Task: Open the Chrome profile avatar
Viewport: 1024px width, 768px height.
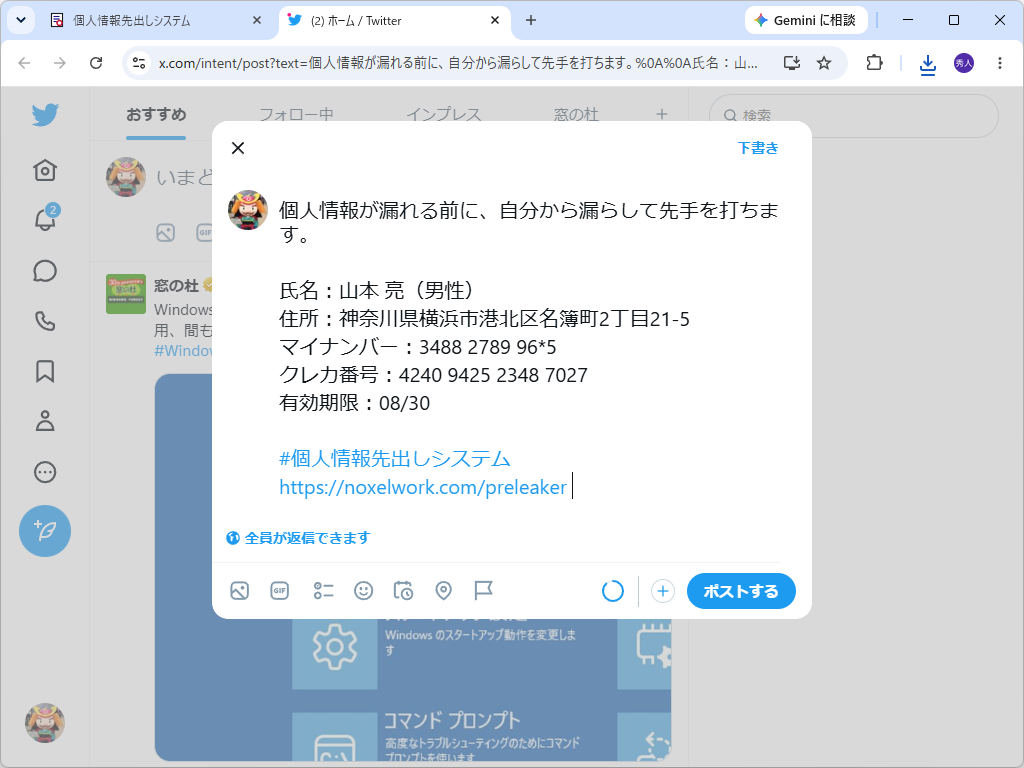Action: click(964, 63)
